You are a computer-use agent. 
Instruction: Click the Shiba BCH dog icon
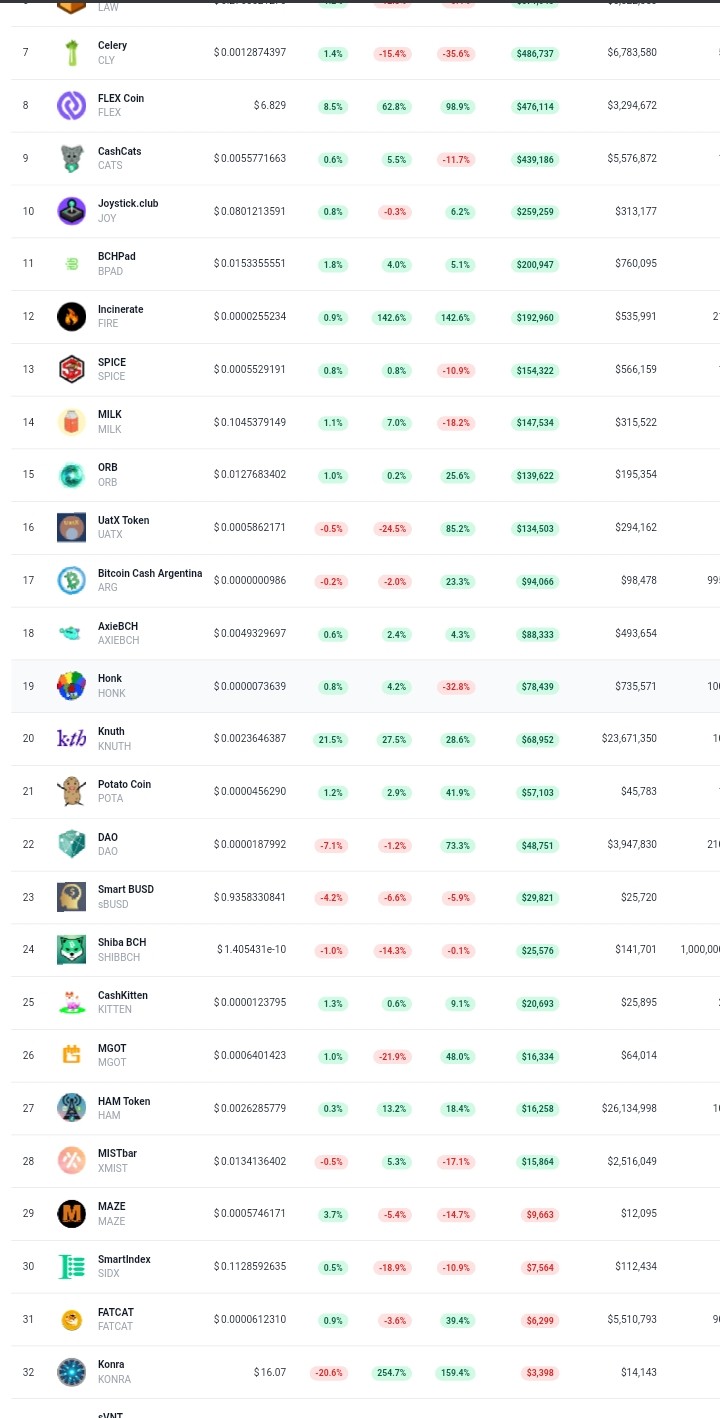72,949
